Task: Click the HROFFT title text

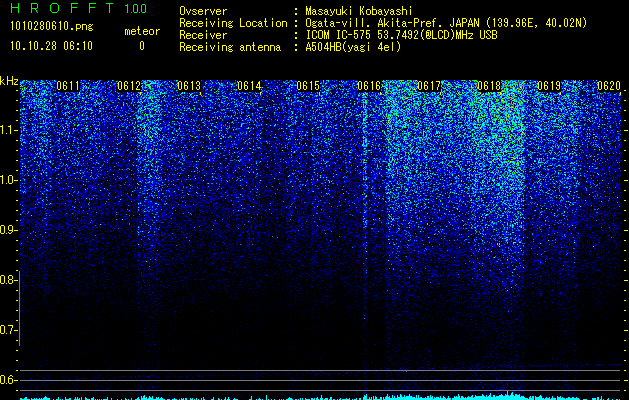Action: pos(63,8)
